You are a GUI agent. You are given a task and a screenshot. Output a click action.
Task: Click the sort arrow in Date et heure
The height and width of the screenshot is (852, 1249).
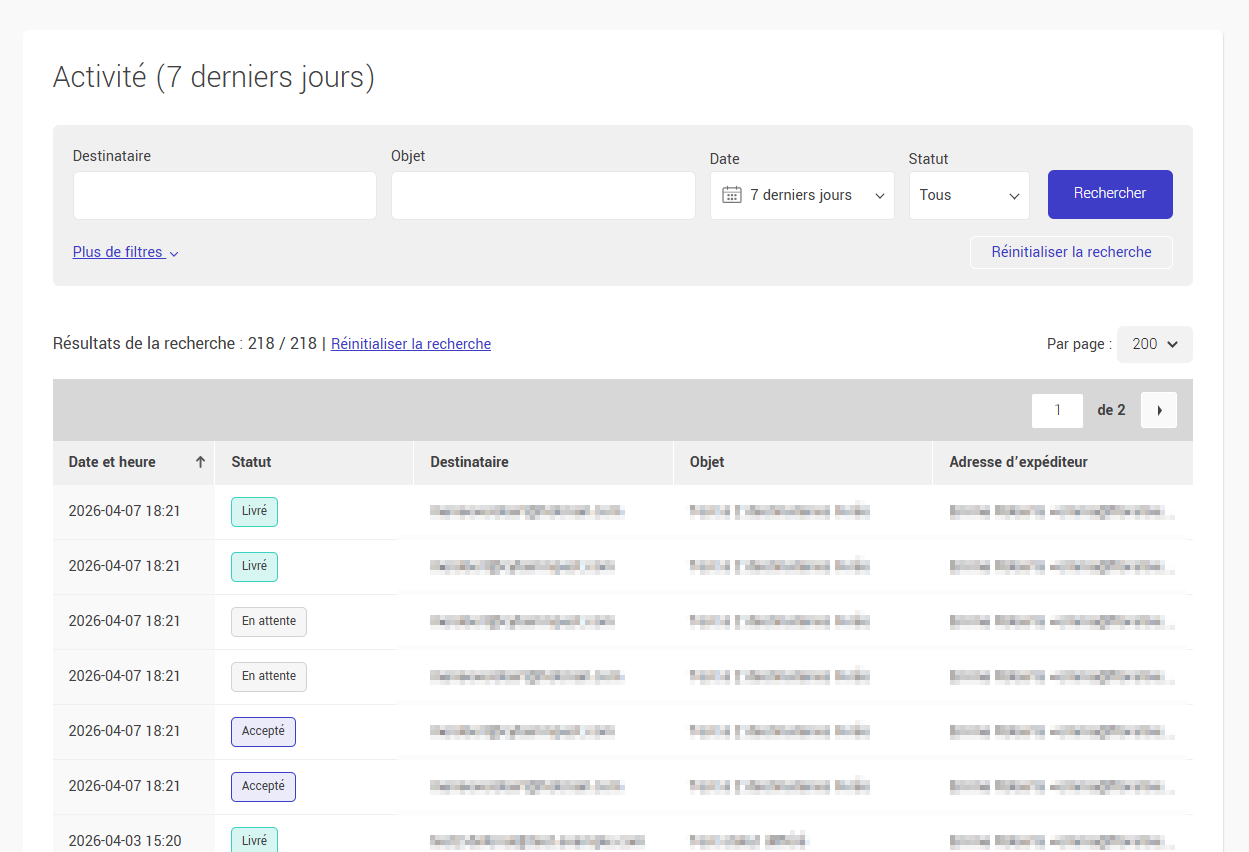[x=200, y=462]
